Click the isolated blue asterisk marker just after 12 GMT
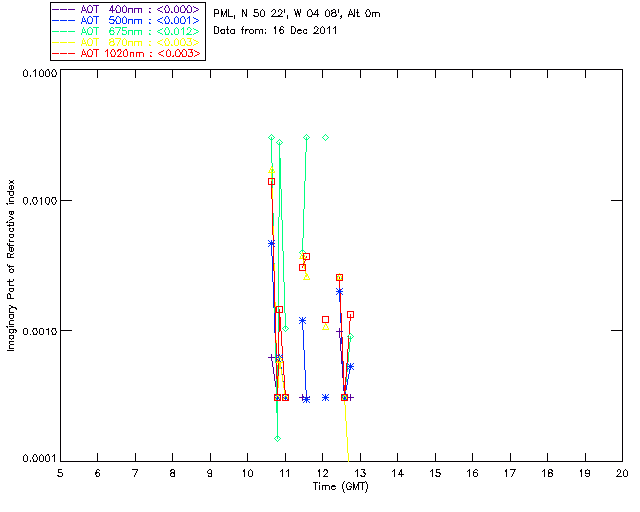 [325, 397]
